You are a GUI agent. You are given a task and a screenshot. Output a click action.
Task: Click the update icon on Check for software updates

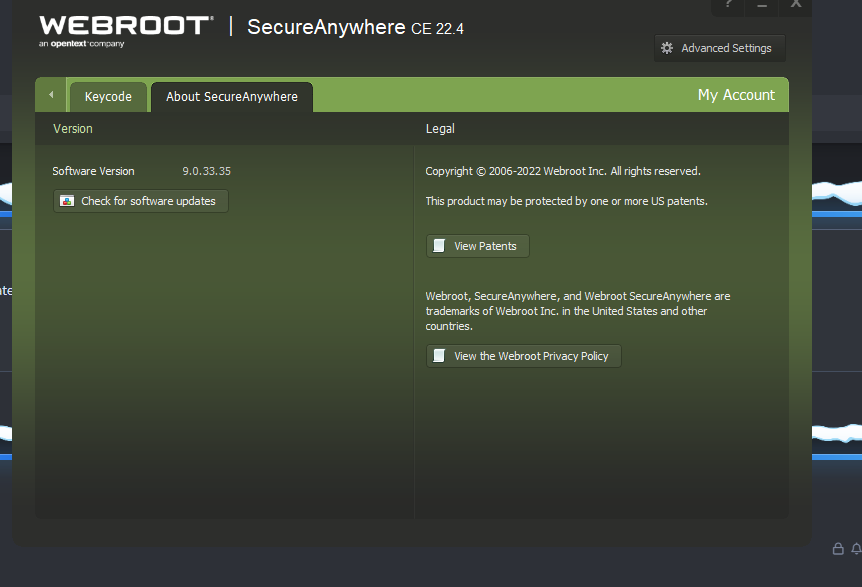pyautogui.click(x=67, y=201)
